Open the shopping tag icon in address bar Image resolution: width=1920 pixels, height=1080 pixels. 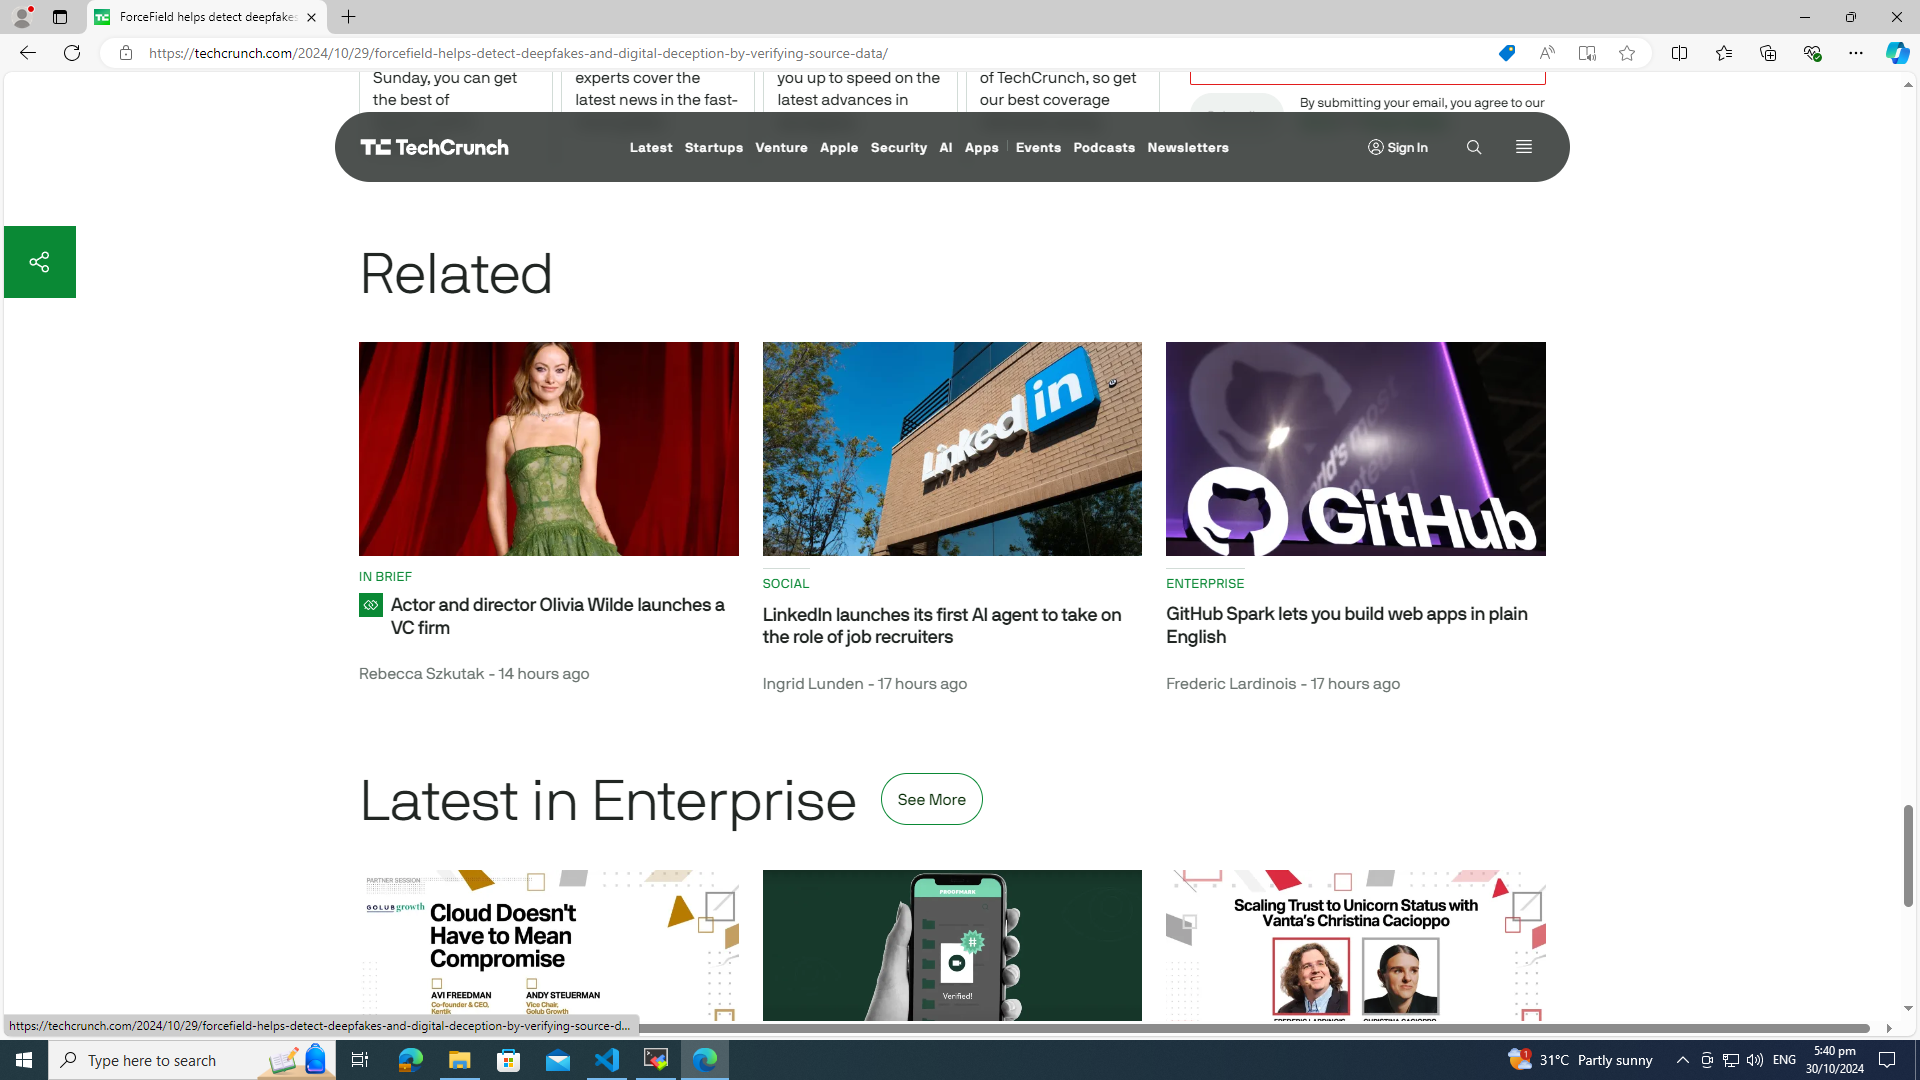pos(1506,53)
